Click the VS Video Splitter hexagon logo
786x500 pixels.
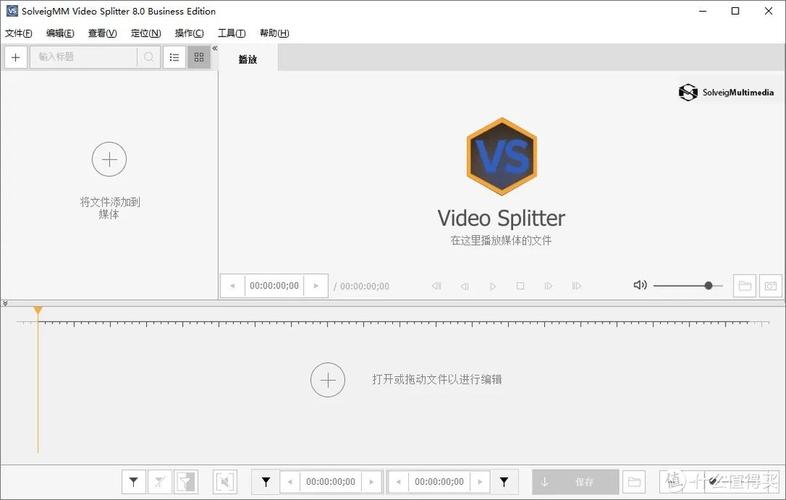click(x=502, y=156)
